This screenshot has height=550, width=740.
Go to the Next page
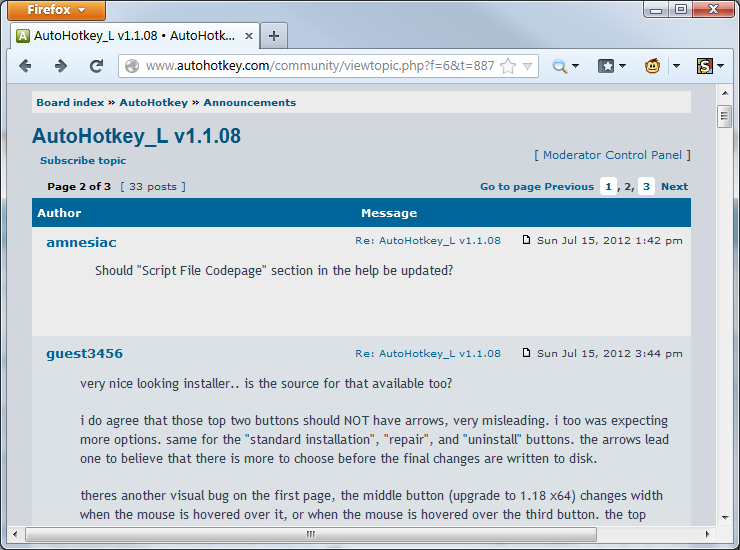(x=674, y=186)
